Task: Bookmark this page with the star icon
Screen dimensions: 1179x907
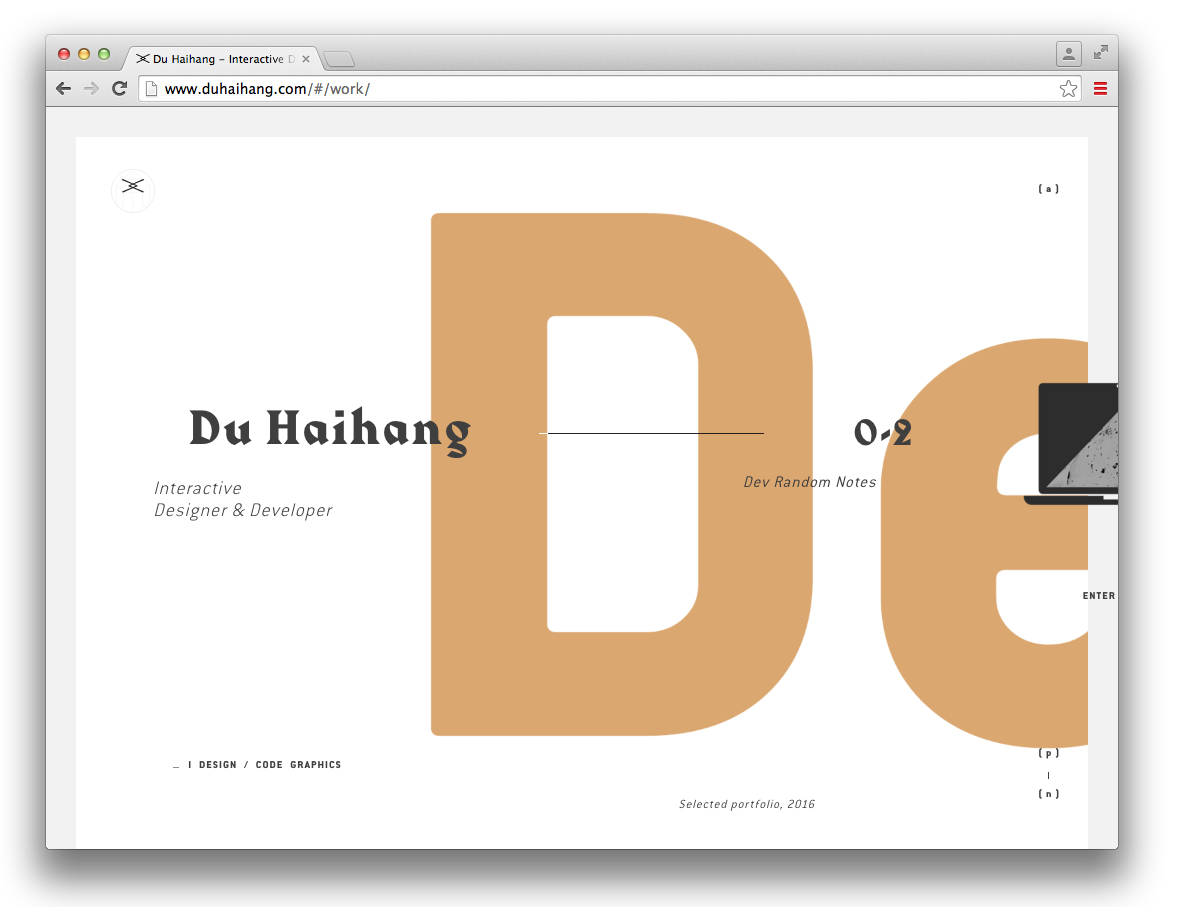Action: pos(1068,89)
